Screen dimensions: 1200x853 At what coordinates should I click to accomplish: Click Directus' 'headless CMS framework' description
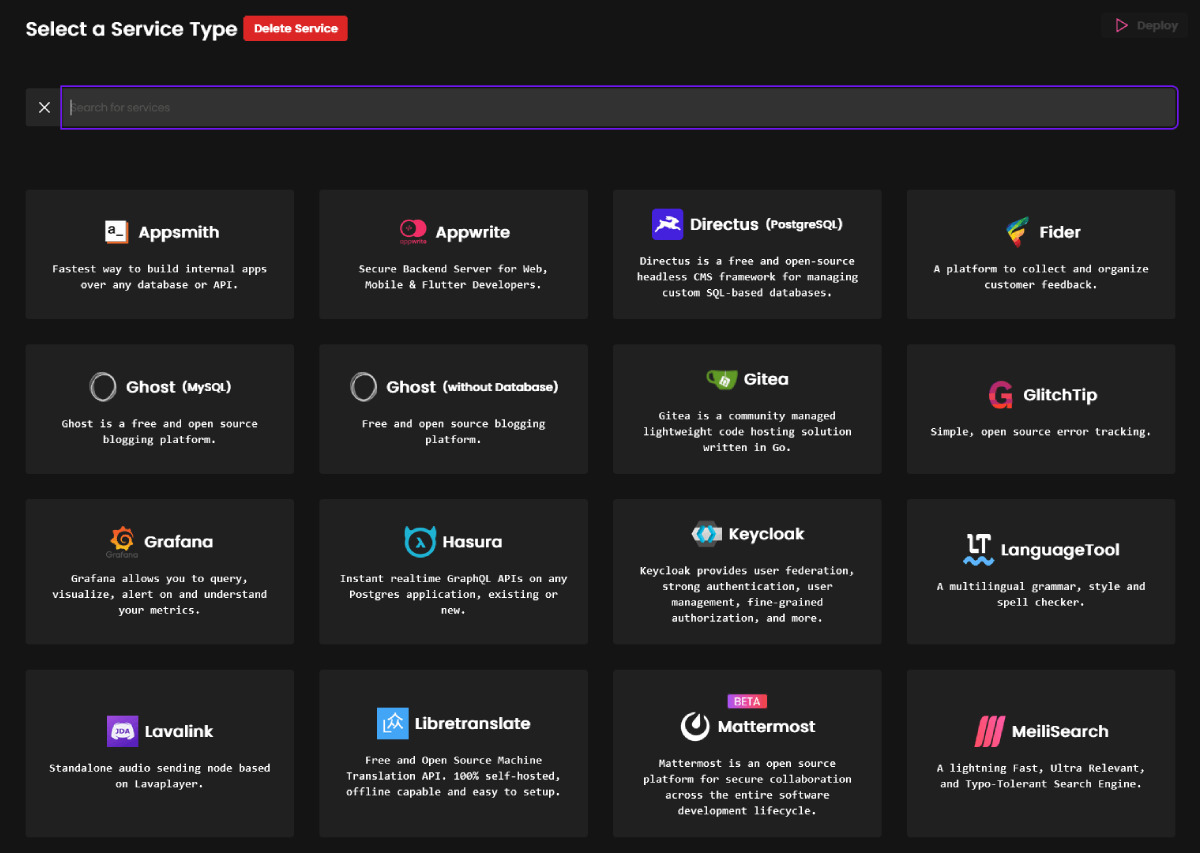click(x=747, y=277)
